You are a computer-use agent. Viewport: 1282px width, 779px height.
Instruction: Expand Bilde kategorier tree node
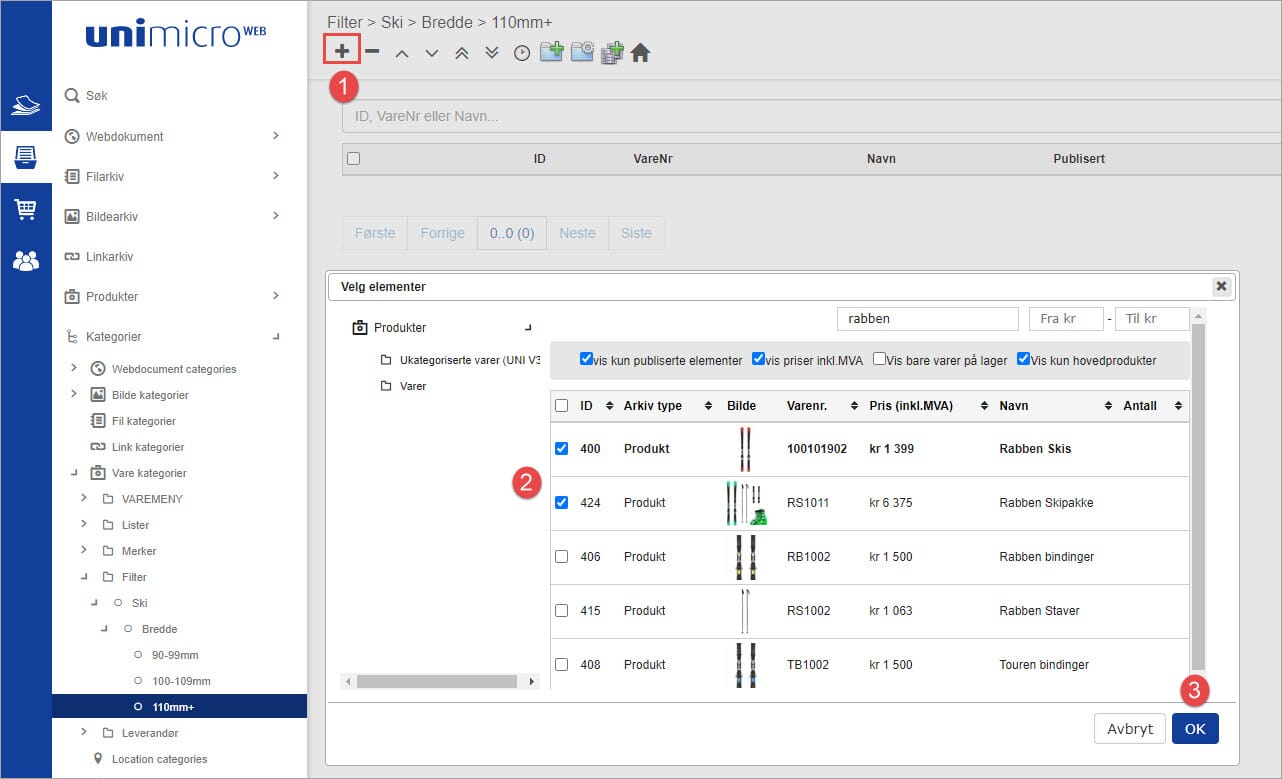(73, 394)
